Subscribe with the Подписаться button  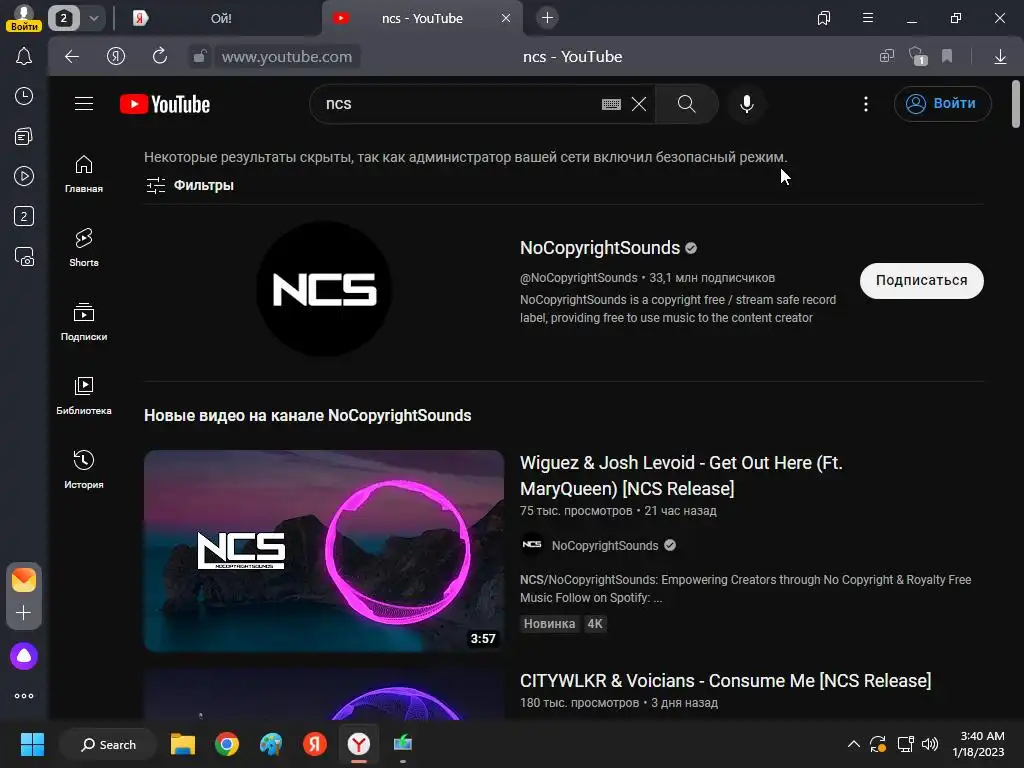[x=921, y=281]
